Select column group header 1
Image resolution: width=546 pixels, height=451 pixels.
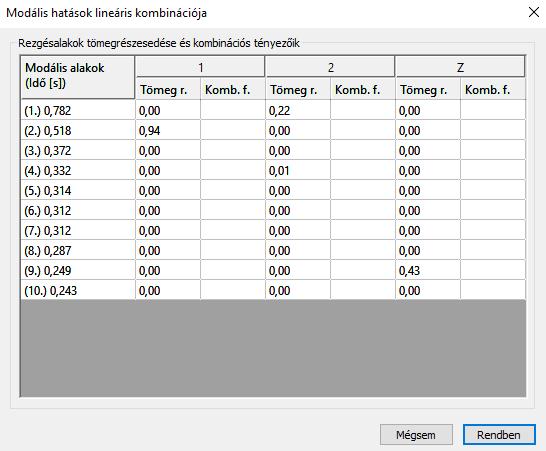(x=200, y=67)
